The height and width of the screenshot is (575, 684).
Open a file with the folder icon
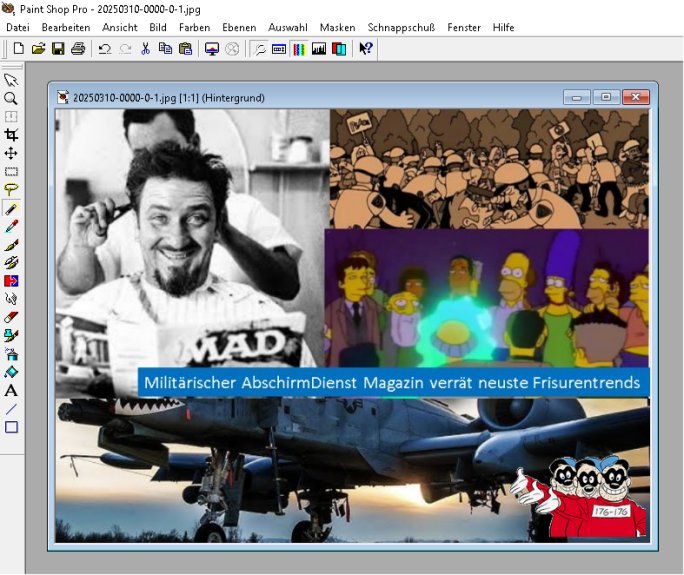[38, 48]
